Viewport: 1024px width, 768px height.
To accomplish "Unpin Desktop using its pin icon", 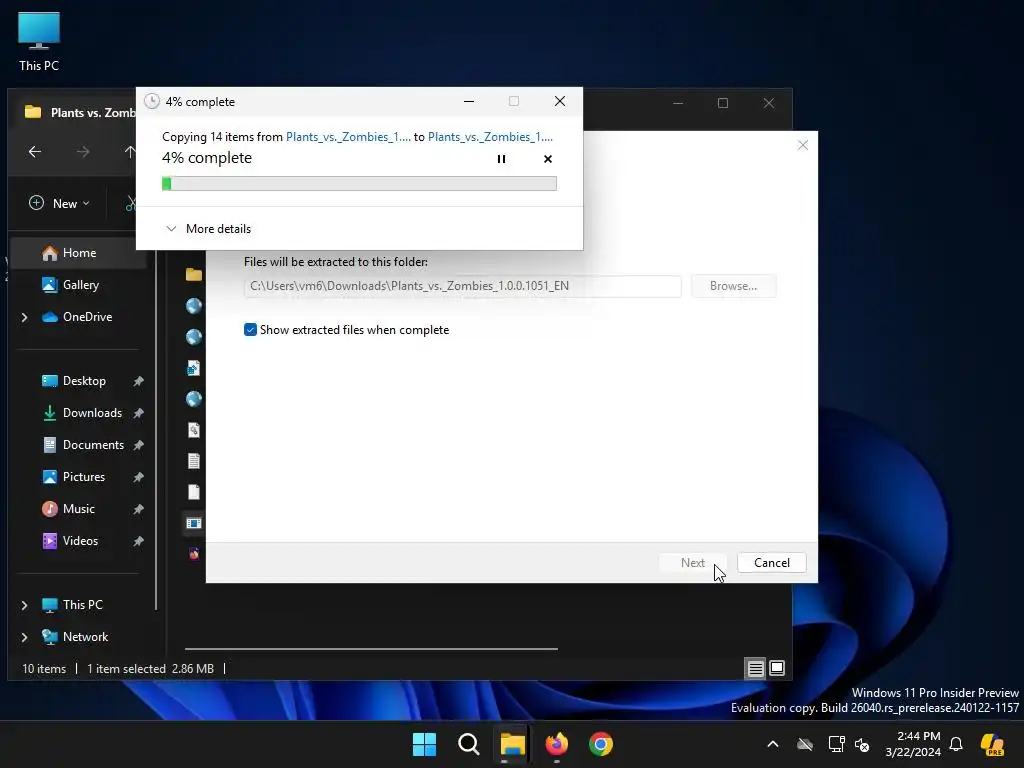I will coord(138,381).
